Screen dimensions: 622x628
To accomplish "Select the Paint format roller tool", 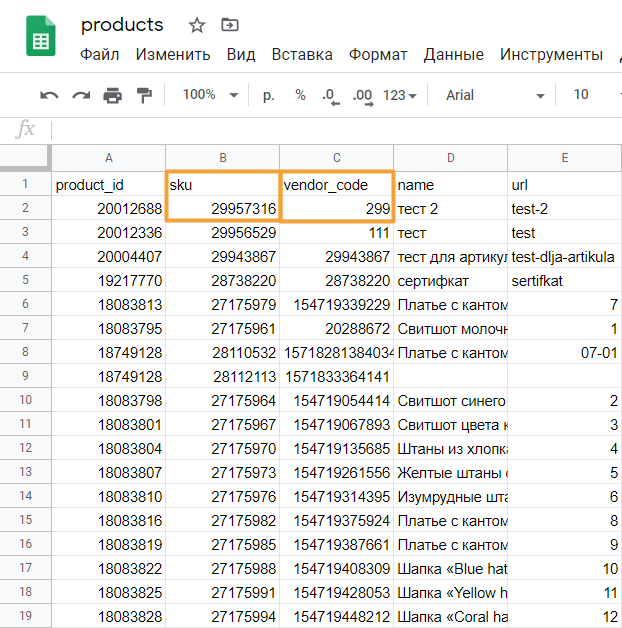I will (145, 95).
